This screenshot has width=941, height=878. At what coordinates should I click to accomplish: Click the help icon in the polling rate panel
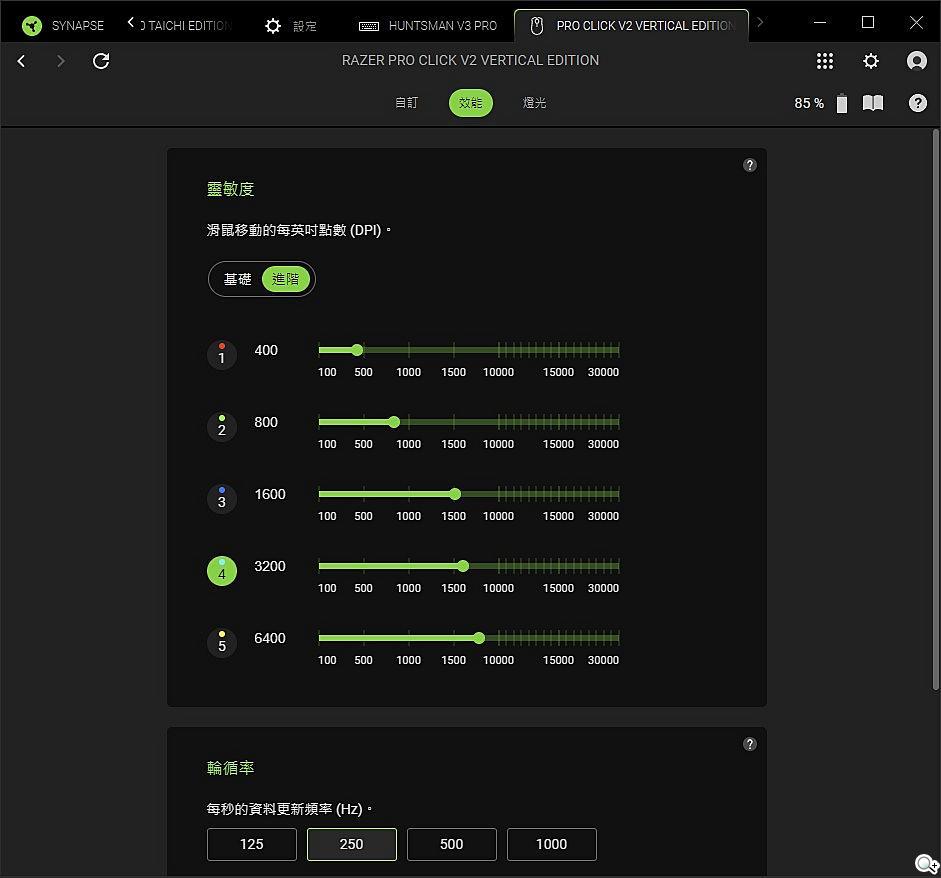tap(750, 744)
